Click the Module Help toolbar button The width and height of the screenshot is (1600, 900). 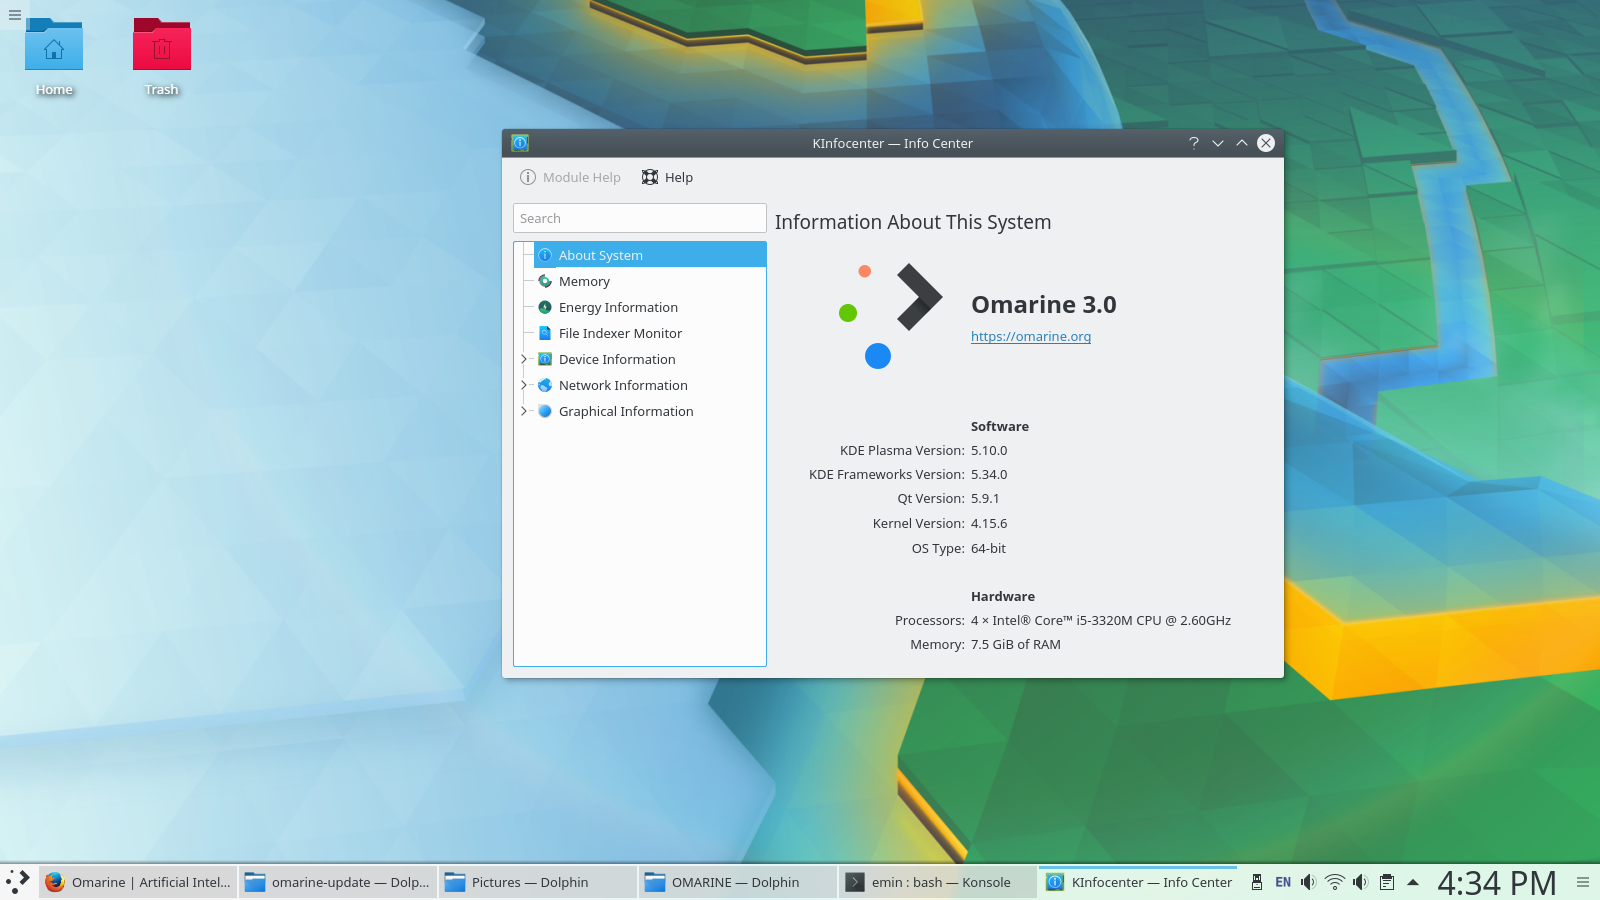click(x=570, y=177)
